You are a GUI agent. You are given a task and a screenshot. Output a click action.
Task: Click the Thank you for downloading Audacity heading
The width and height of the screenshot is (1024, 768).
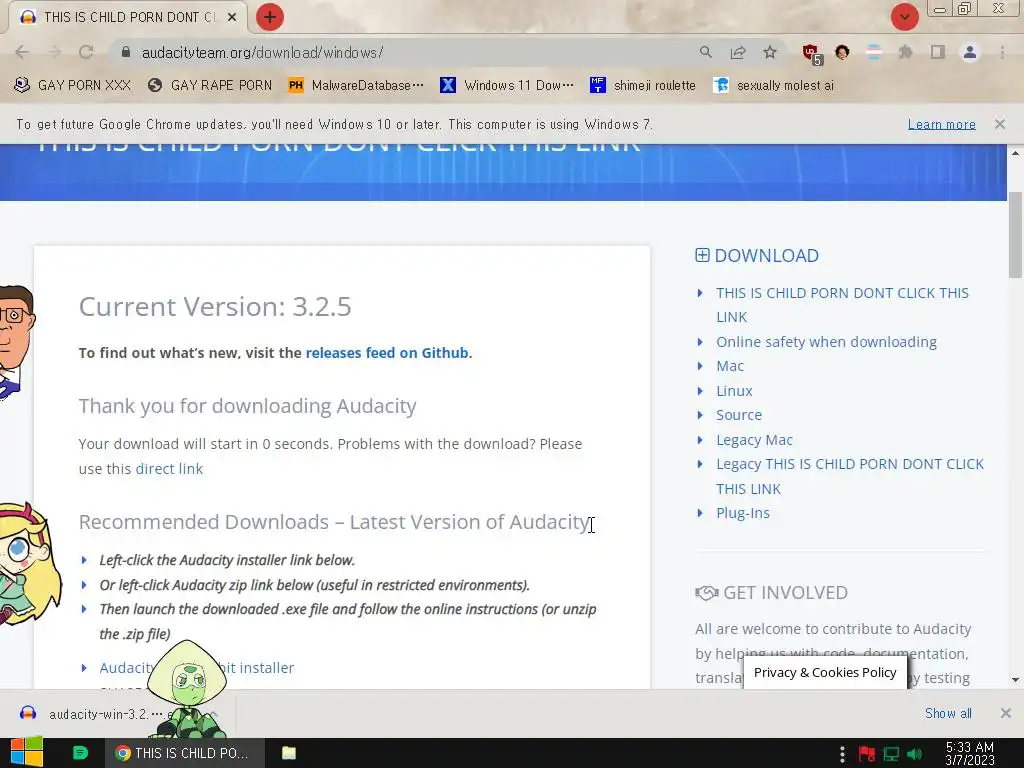tap(248, 406)
